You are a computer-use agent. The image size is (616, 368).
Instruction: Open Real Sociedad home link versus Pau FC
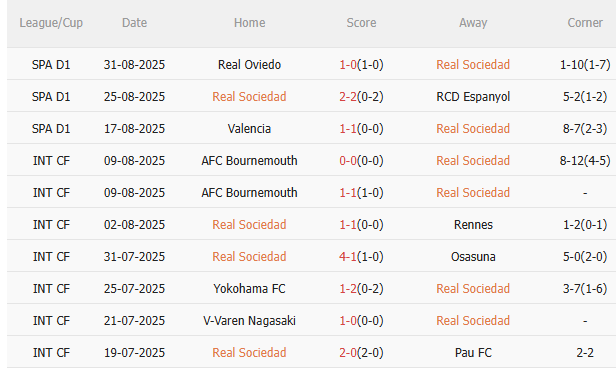249,353
